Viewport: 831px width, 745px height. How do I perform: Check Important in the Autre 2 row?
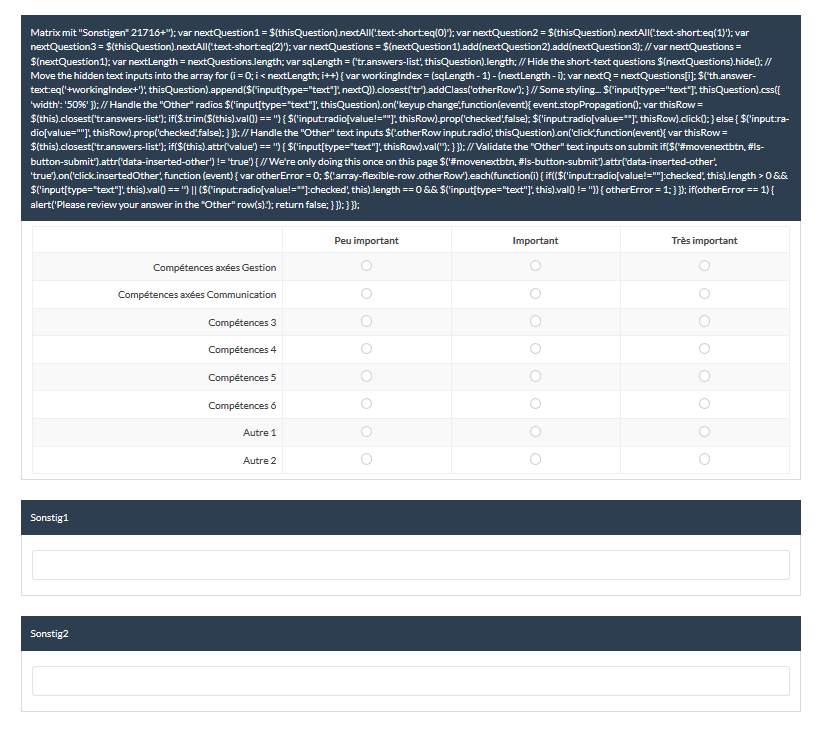point(535,460)
